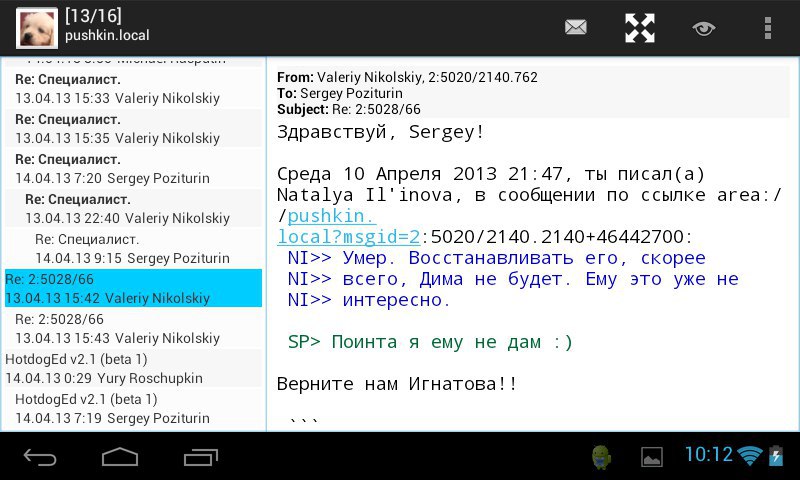This screenshot has width=800, height=480.
Task: Tap the From: Valeriy Nikolskiy header line
Action: point(407,77)
